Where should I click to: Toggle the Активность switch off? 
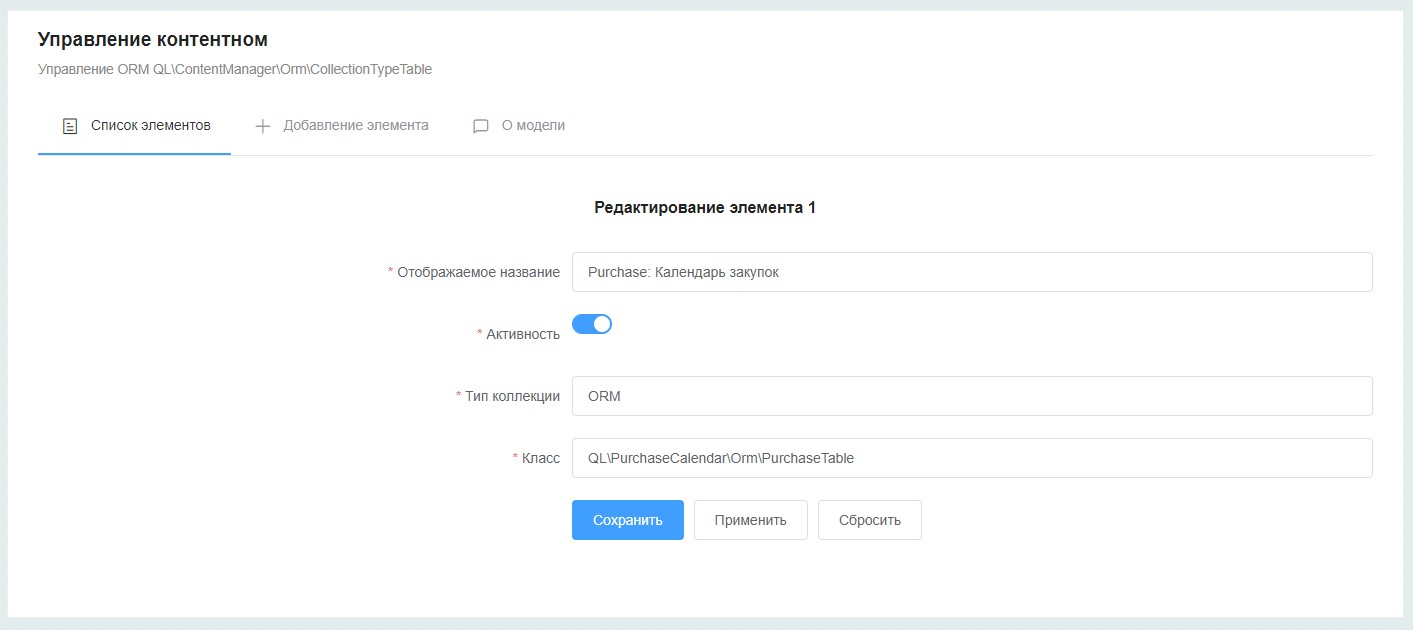click(x=592, y=324)
